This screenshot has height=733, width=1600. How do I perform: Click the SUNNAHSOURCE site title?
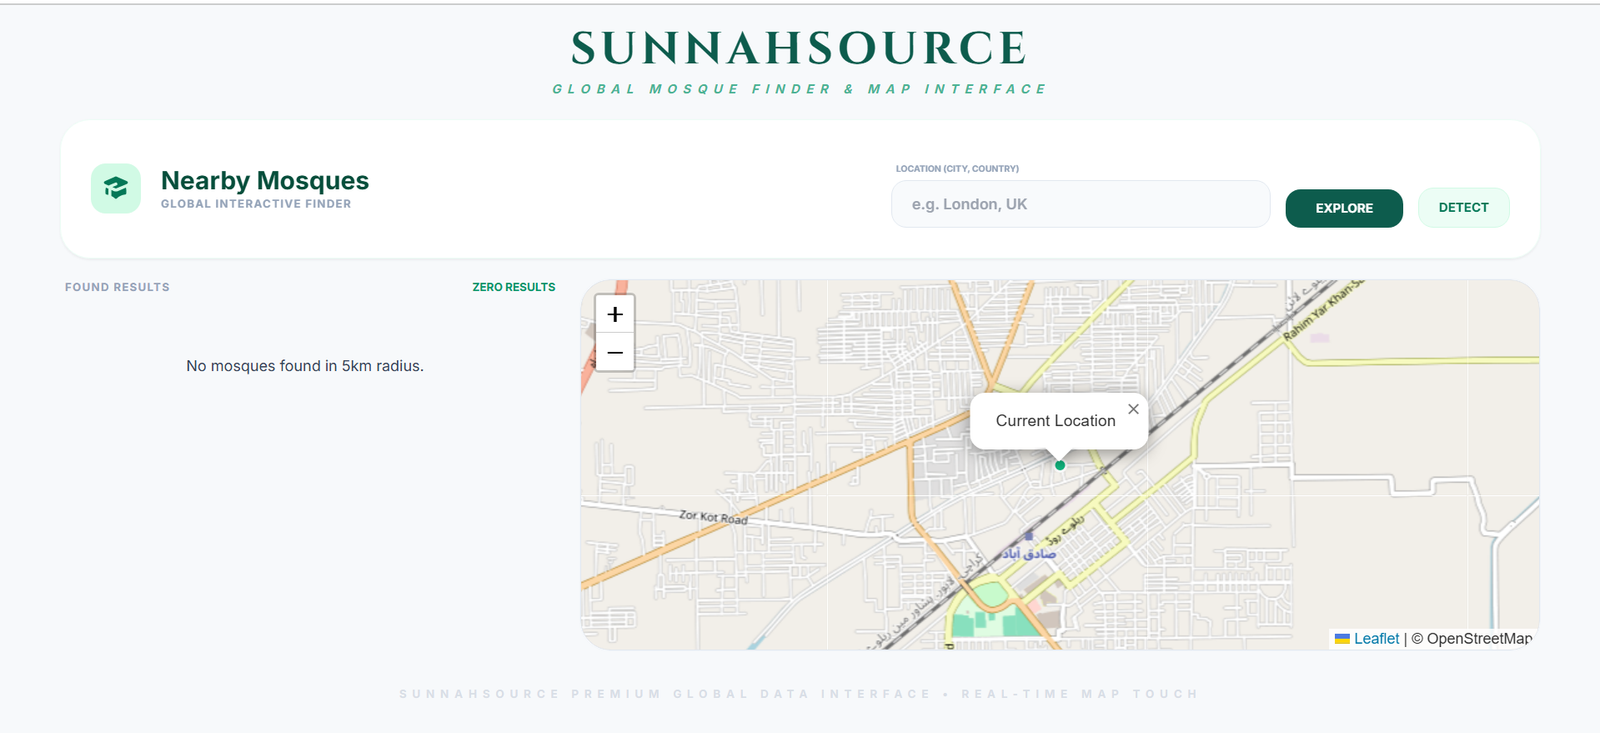799,48
